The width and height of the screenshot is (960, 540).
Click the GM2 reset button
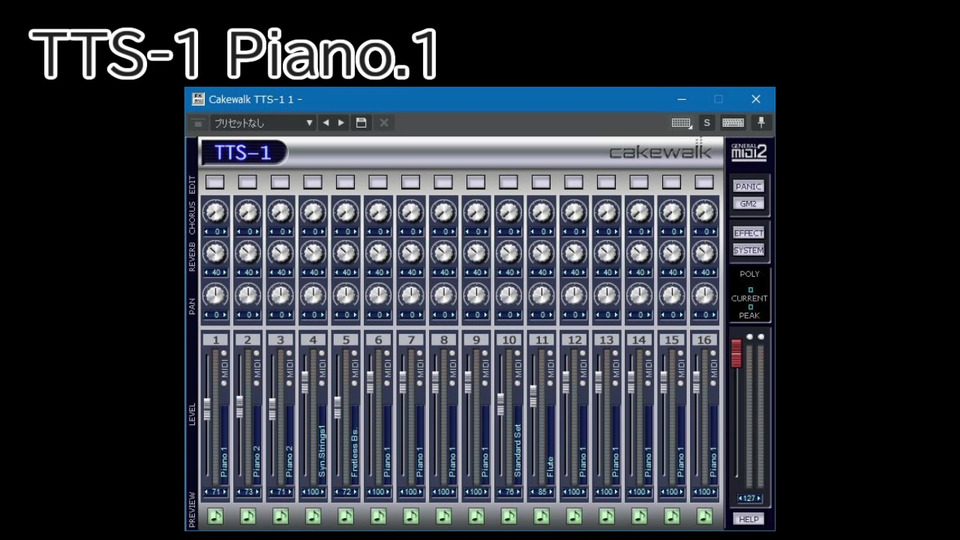[x=748, y=203]
